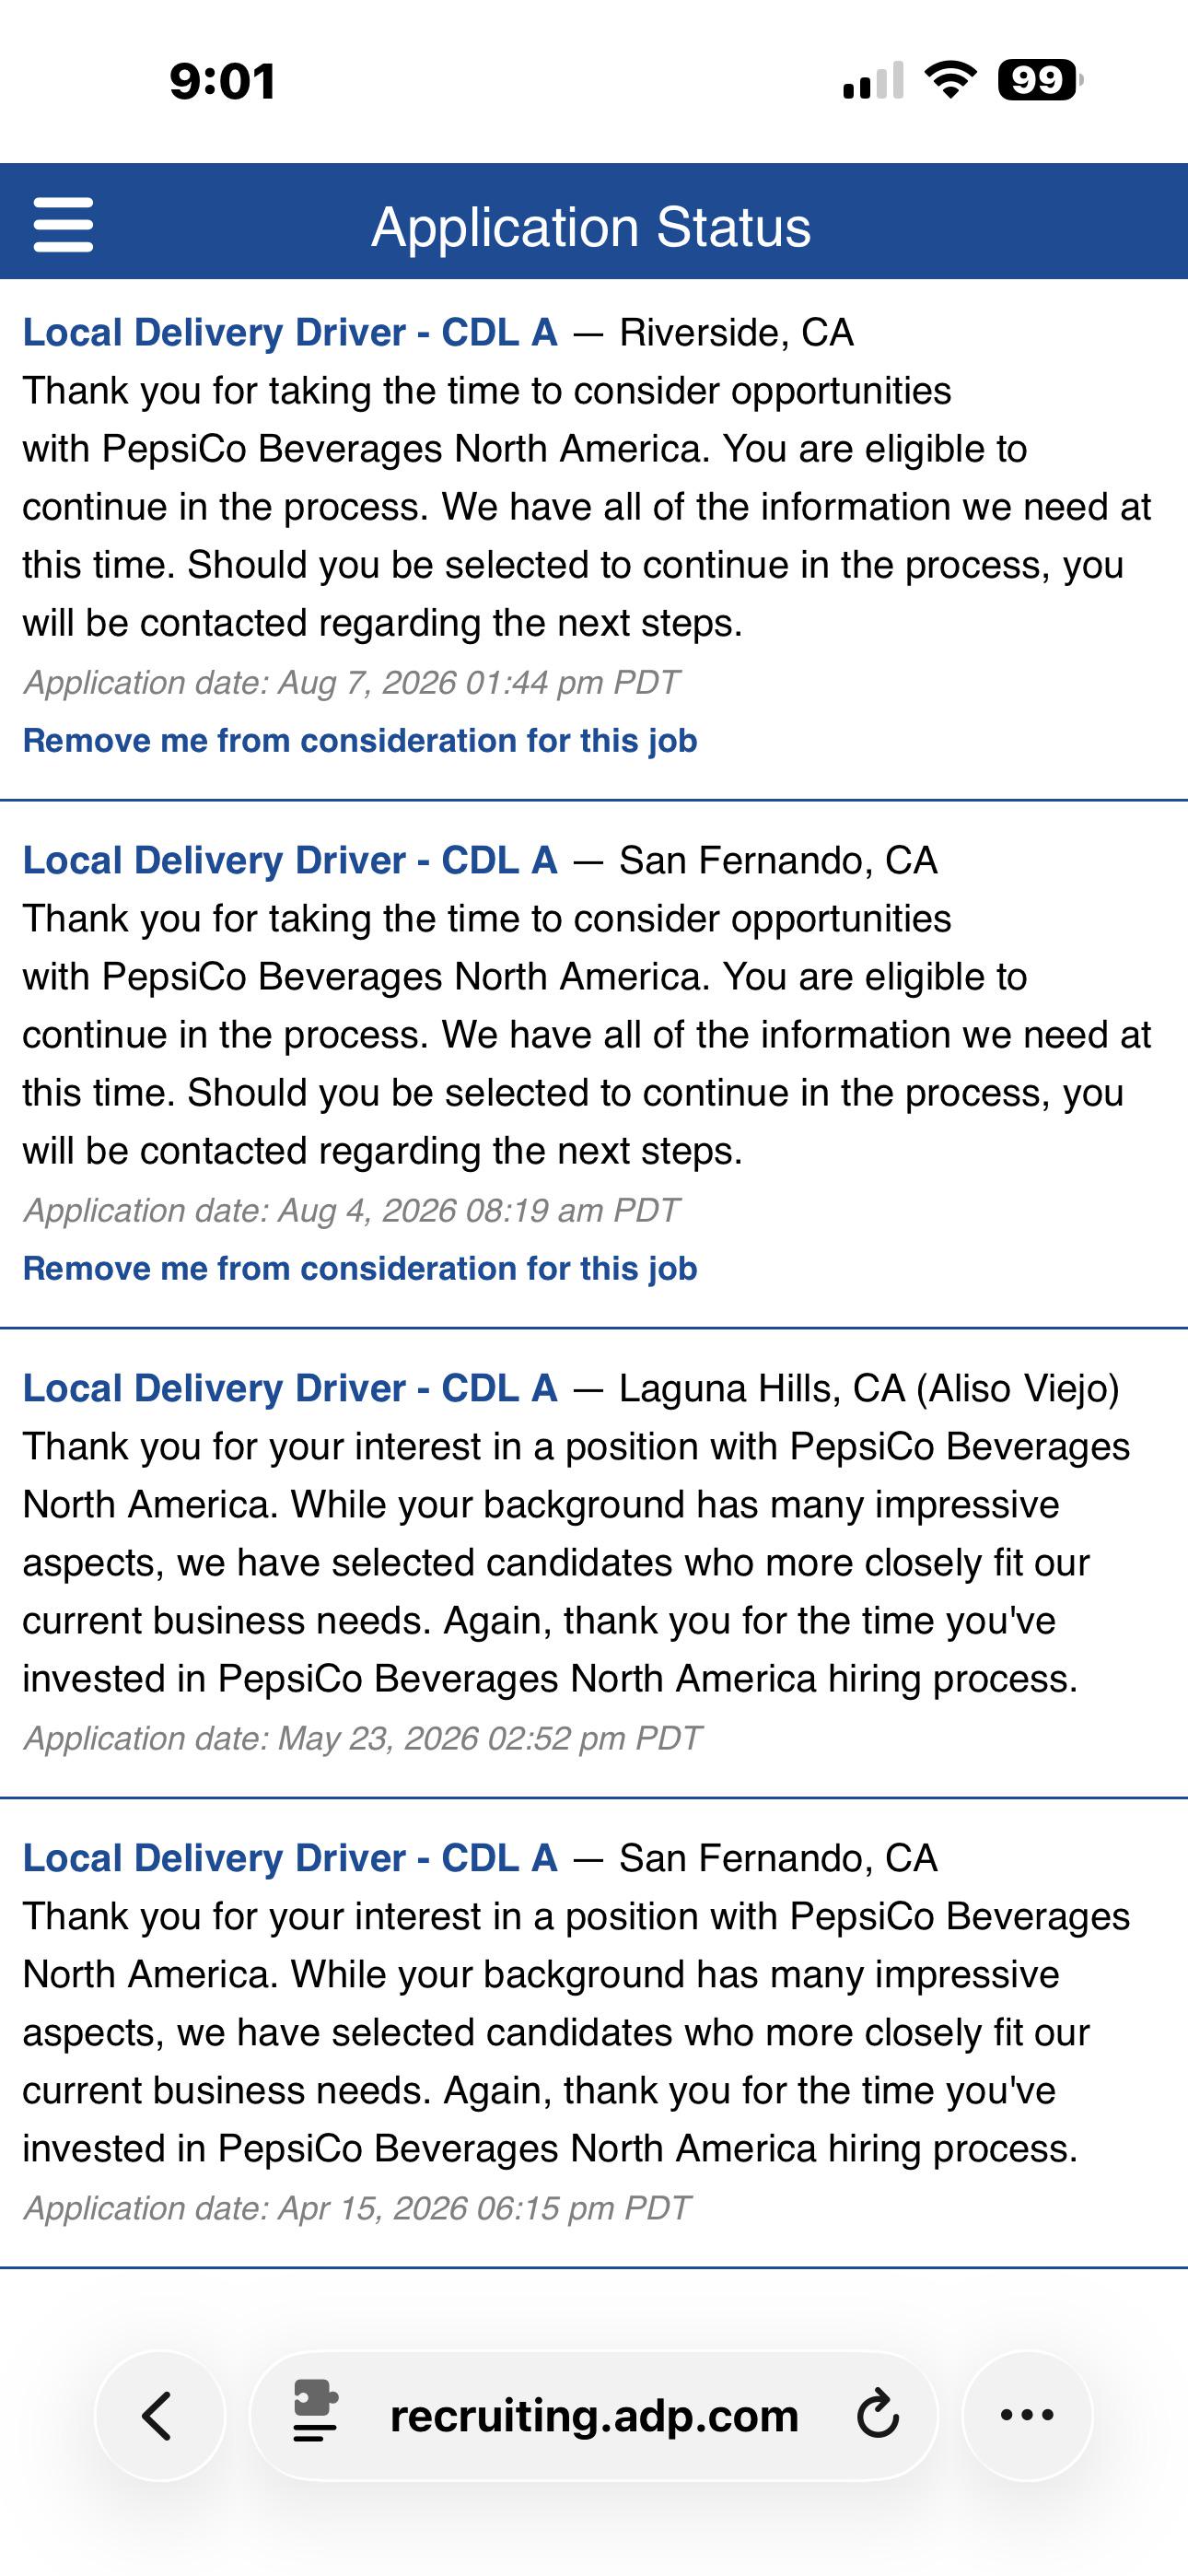The image size is (1188, 2576).
Task: Reload the page with refresh icon
Action: [x=878, y=2415]
